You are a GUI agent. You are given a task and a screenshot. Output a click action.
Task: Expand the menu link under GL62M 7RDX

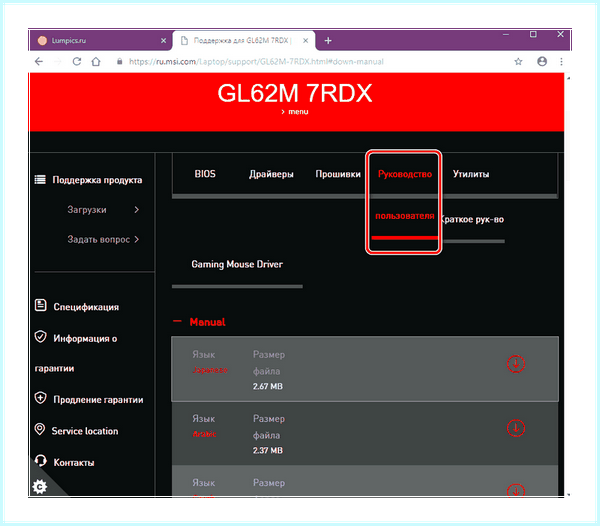[295, 112]
